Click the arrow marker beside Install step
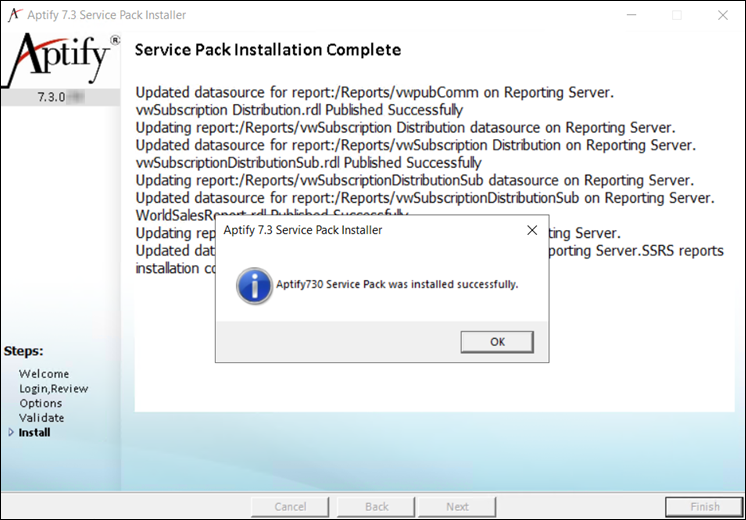This screenshot has height=520, width=746. tap(11, 432)
